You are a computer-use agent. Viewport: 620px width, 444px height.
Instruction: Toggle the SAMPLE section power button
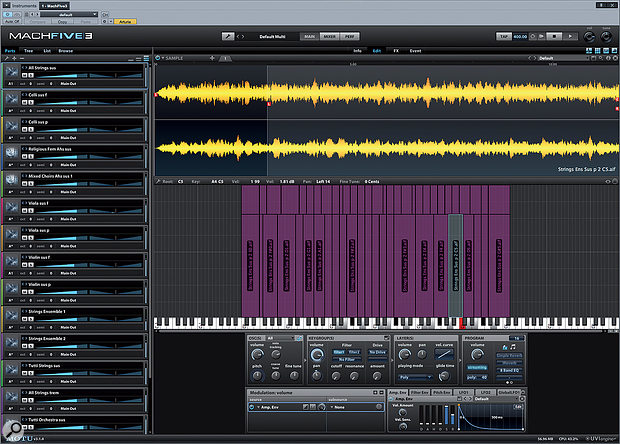click(157, 58)
